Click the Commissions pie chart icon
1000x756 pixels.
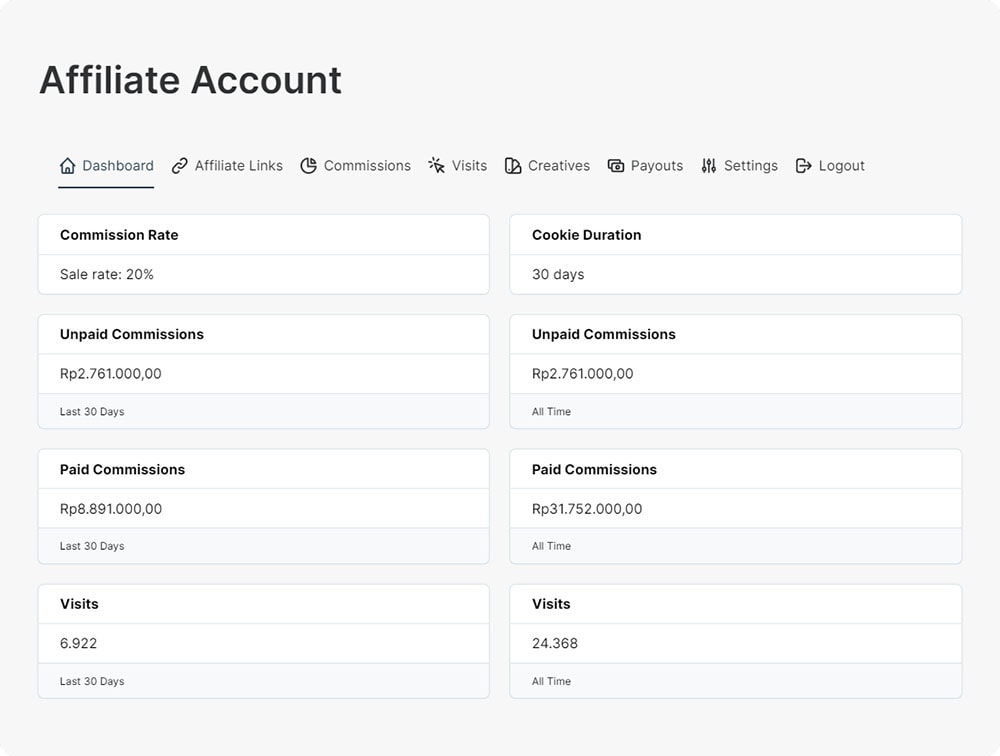pyautogui.click(x=309, y=166)
